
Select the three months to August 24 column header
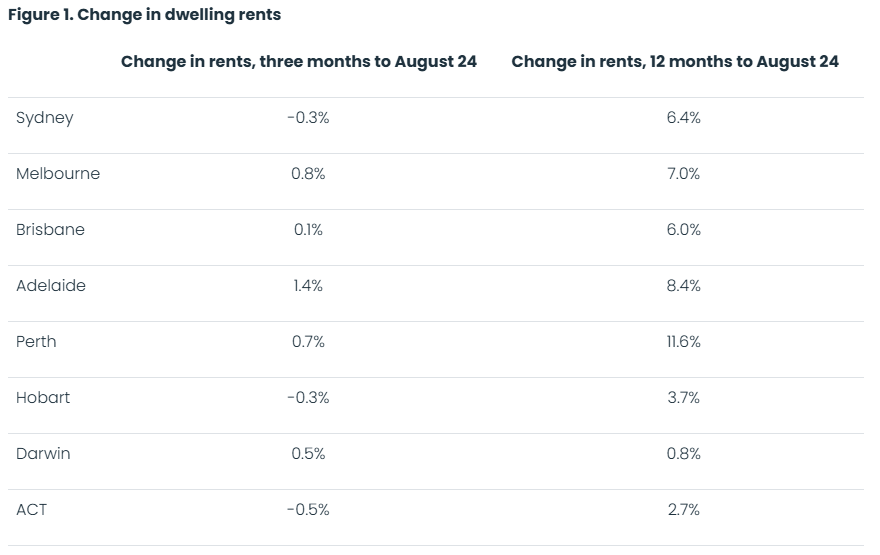[x=299, y=62]
